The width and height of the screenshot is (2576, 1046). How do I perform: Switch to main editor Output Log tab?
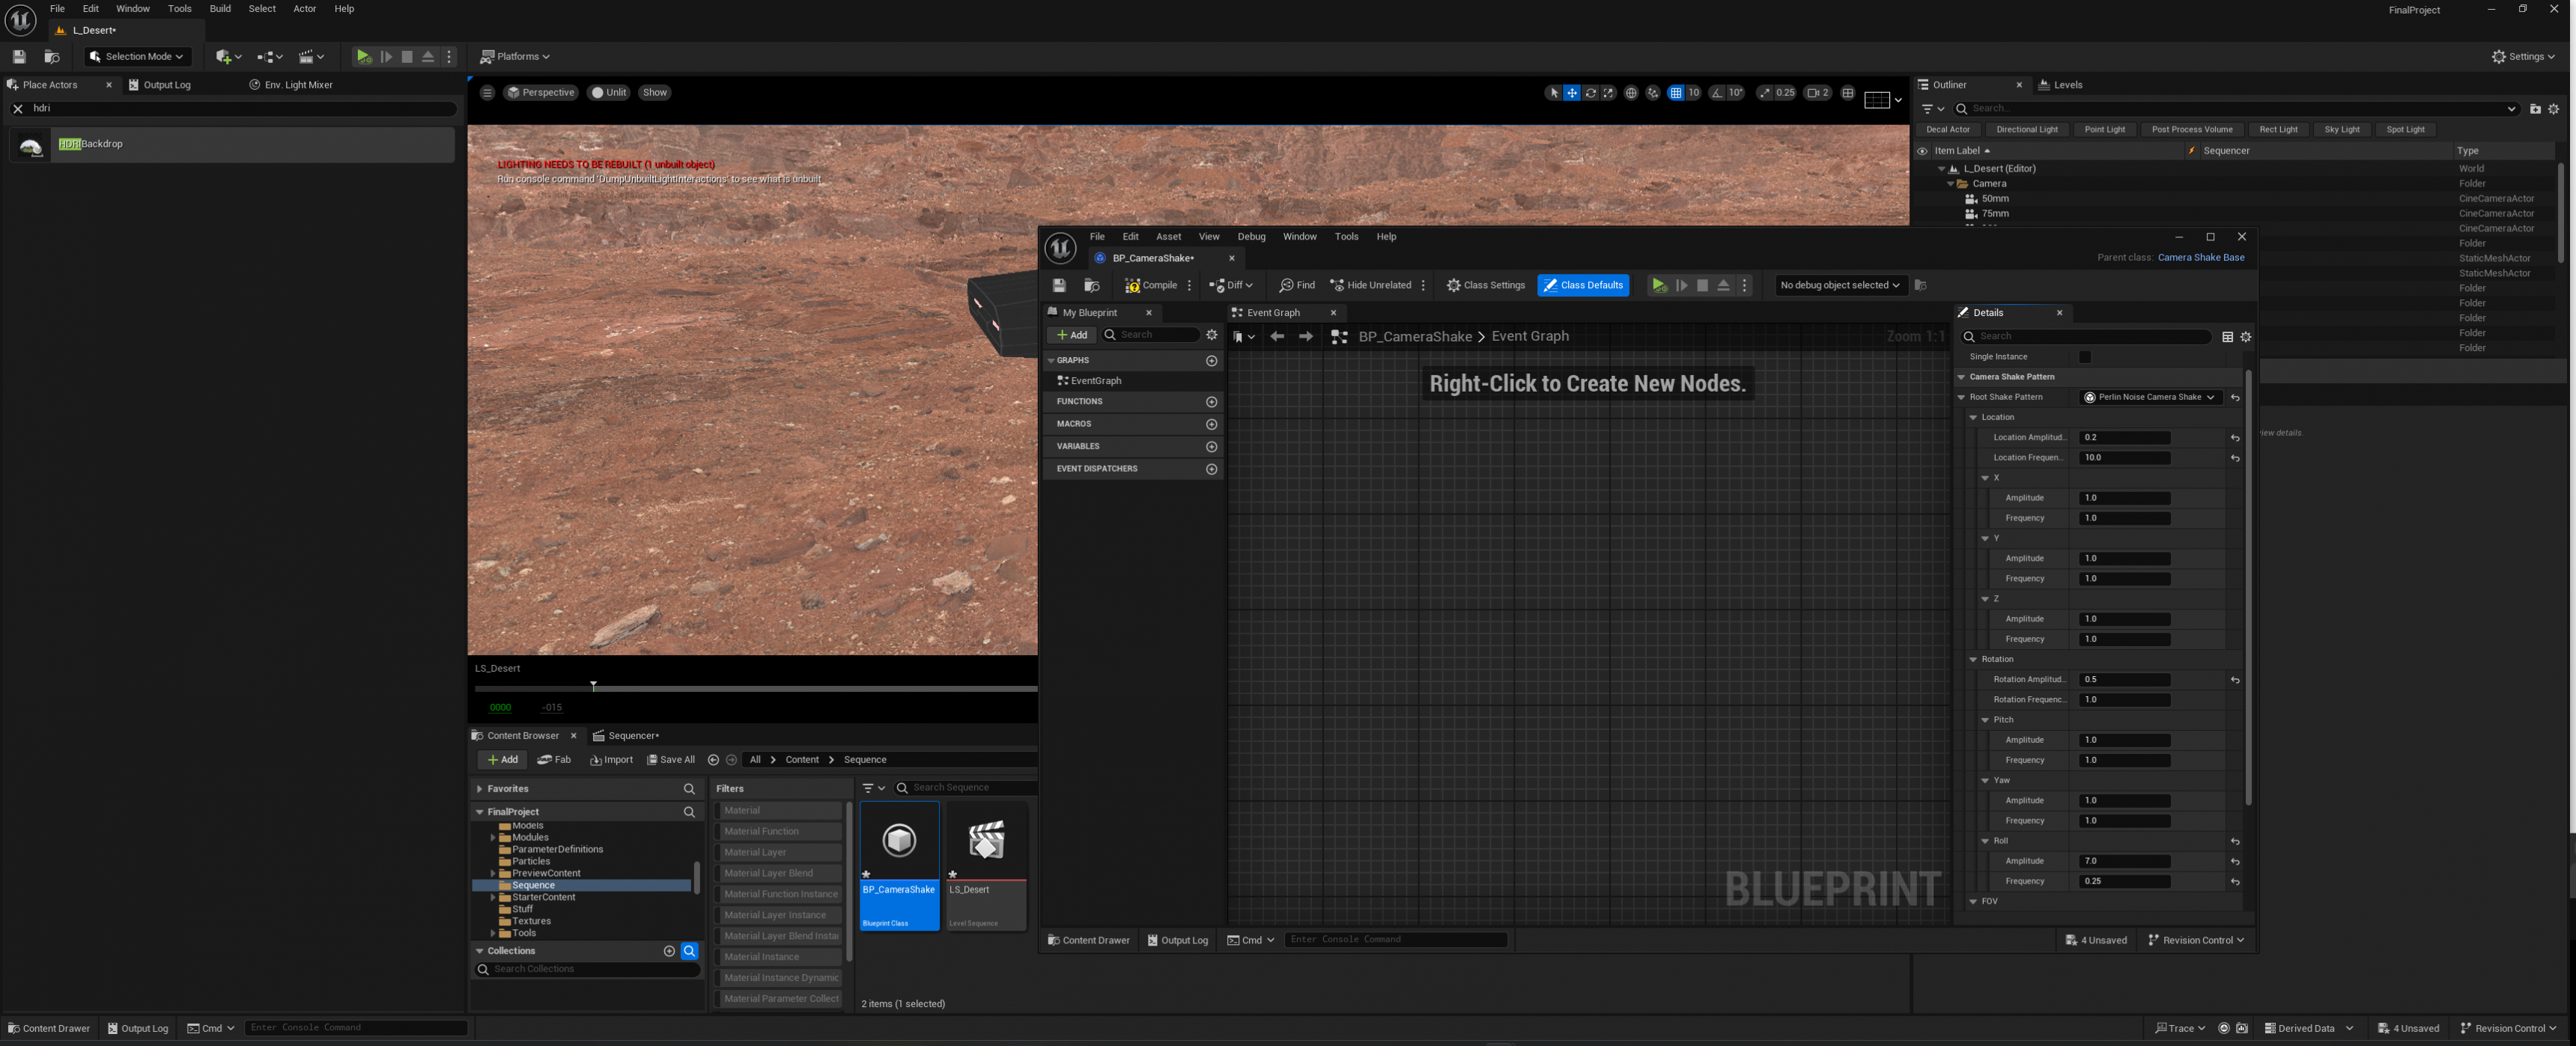point(159,85)
